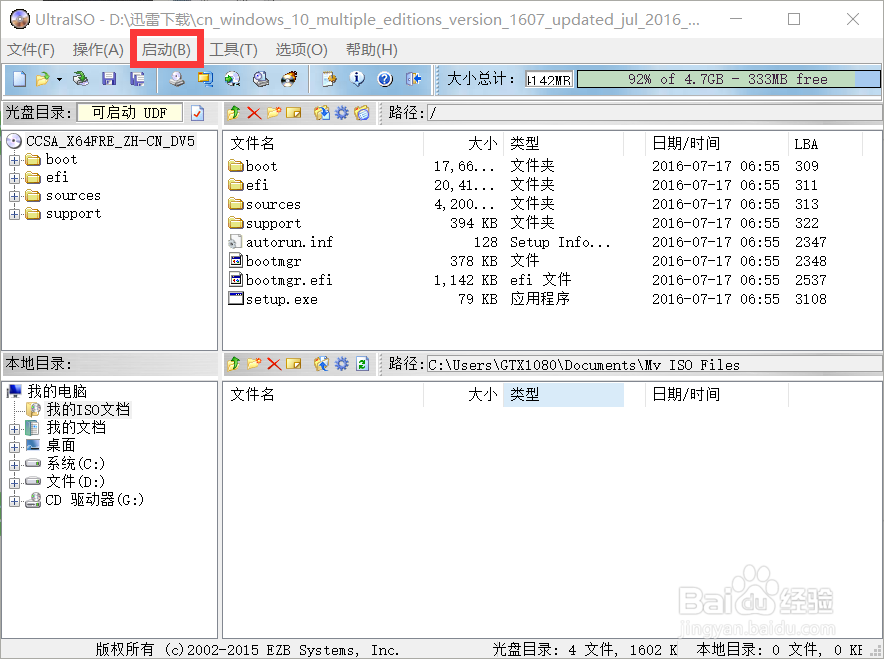Click the Open CD/DVD drive icon with green arrow
Screen dimensions: 884x659
click(x=81, y=79)
